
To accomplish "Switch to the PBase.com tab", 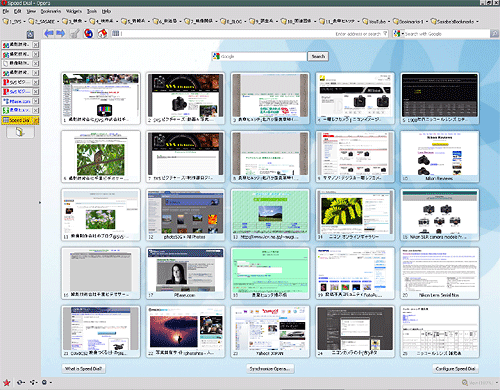I will (17, 101).
